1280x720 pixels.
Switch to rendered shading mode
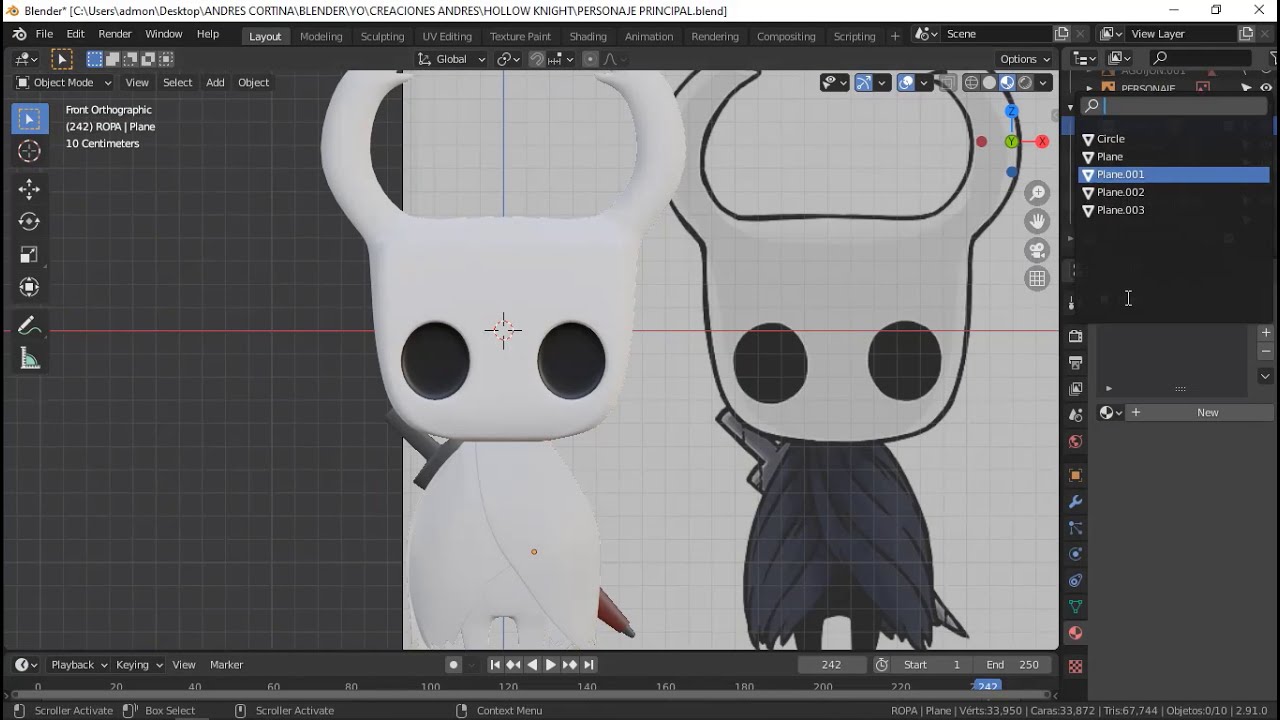(1025, 83)
